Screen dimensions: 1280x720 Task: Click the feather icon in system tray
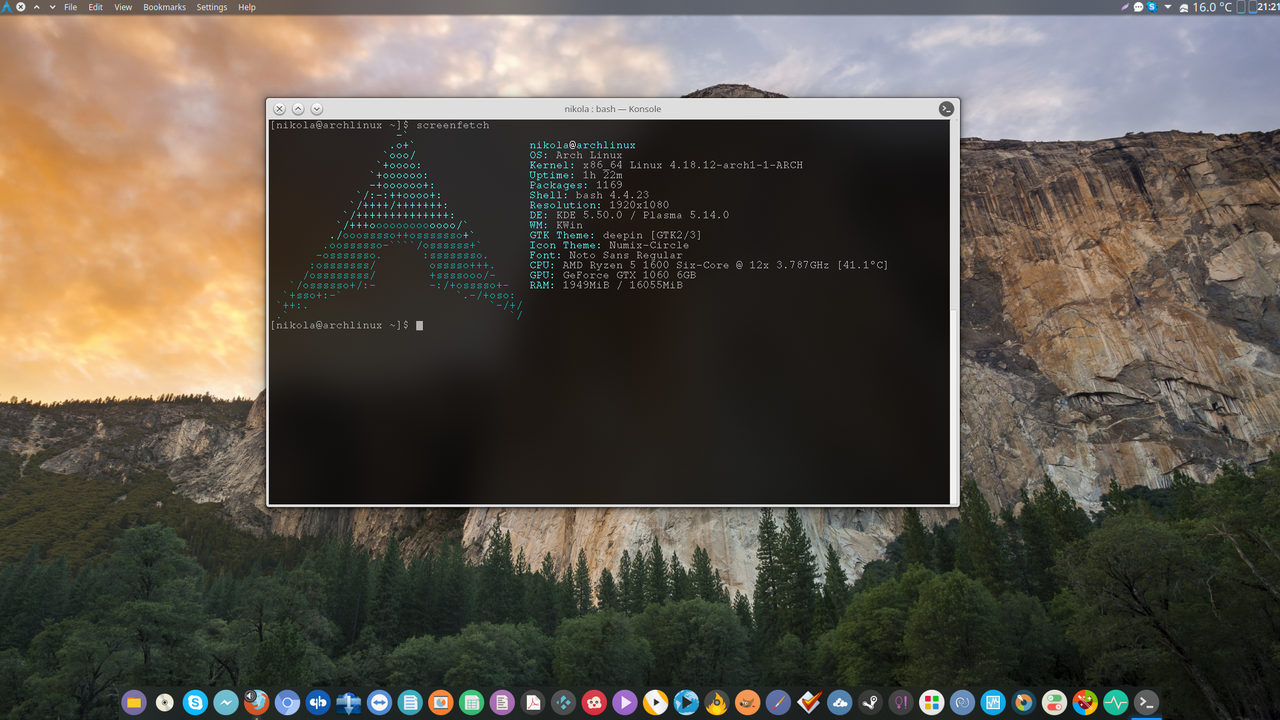1125,7
